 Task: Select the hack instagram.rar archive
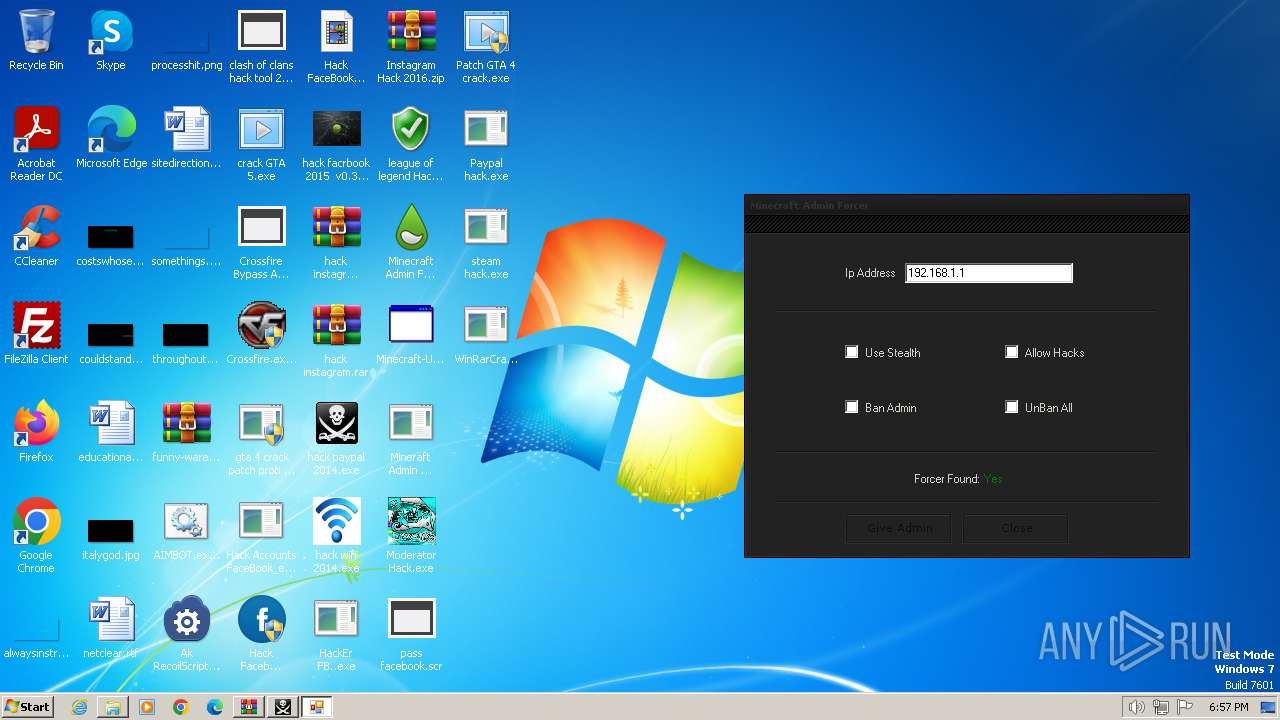[336, 340]
